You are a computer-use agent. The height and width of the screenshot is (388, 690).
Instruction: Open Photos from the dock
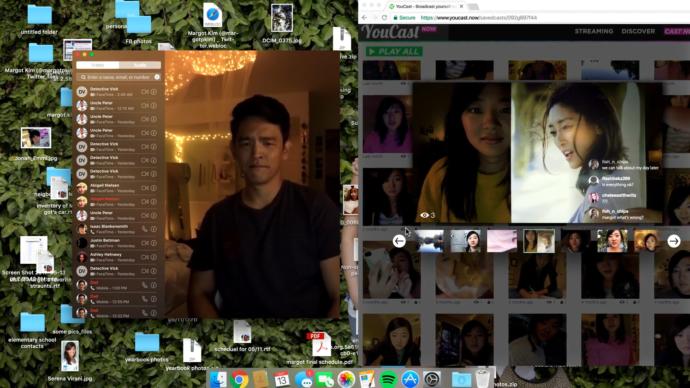346,379
